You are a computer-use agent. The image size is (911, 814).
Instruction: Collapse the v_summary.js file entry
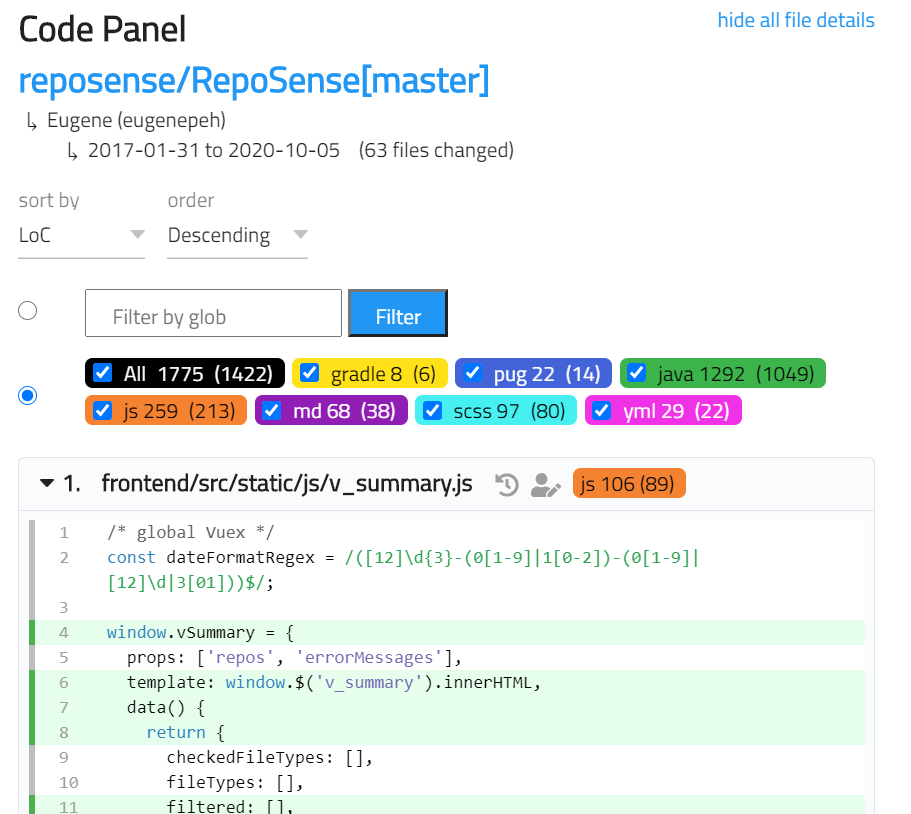[x=46, y=482]
